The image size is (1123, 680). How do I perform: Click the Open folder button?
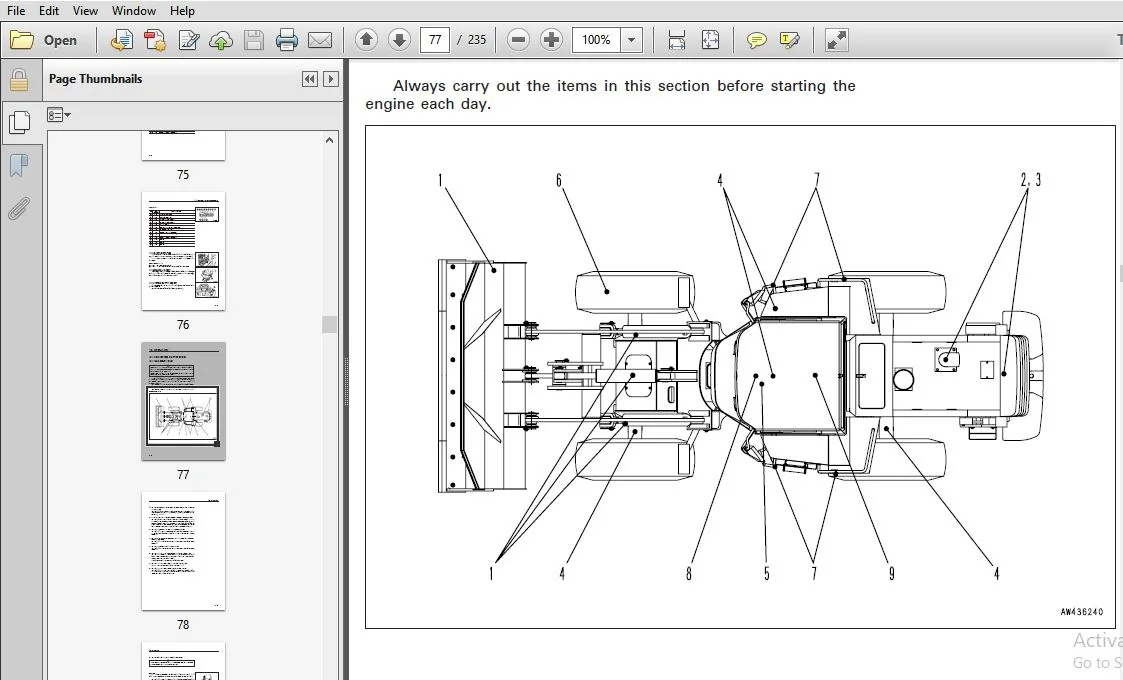pos(44,40)
